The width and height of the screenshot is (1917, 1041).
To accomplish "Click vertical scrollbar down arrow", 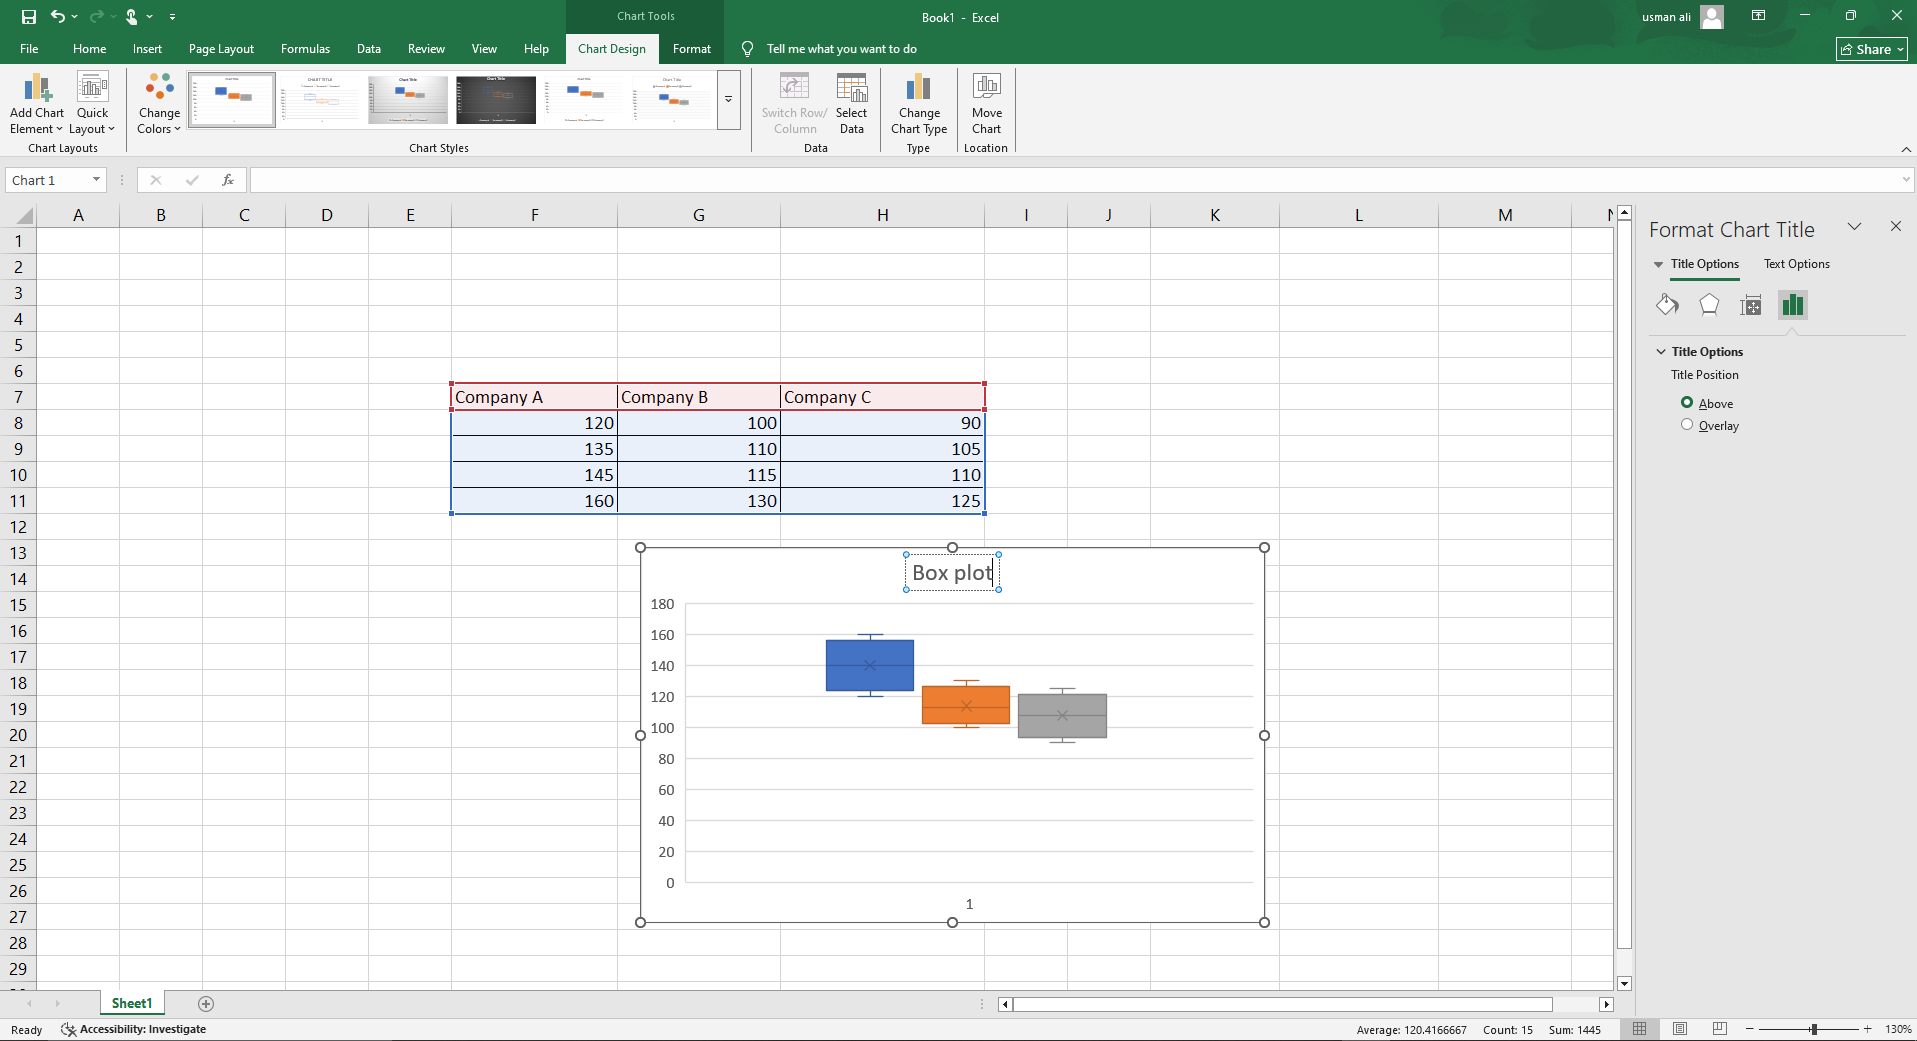I will [1625, 984].
